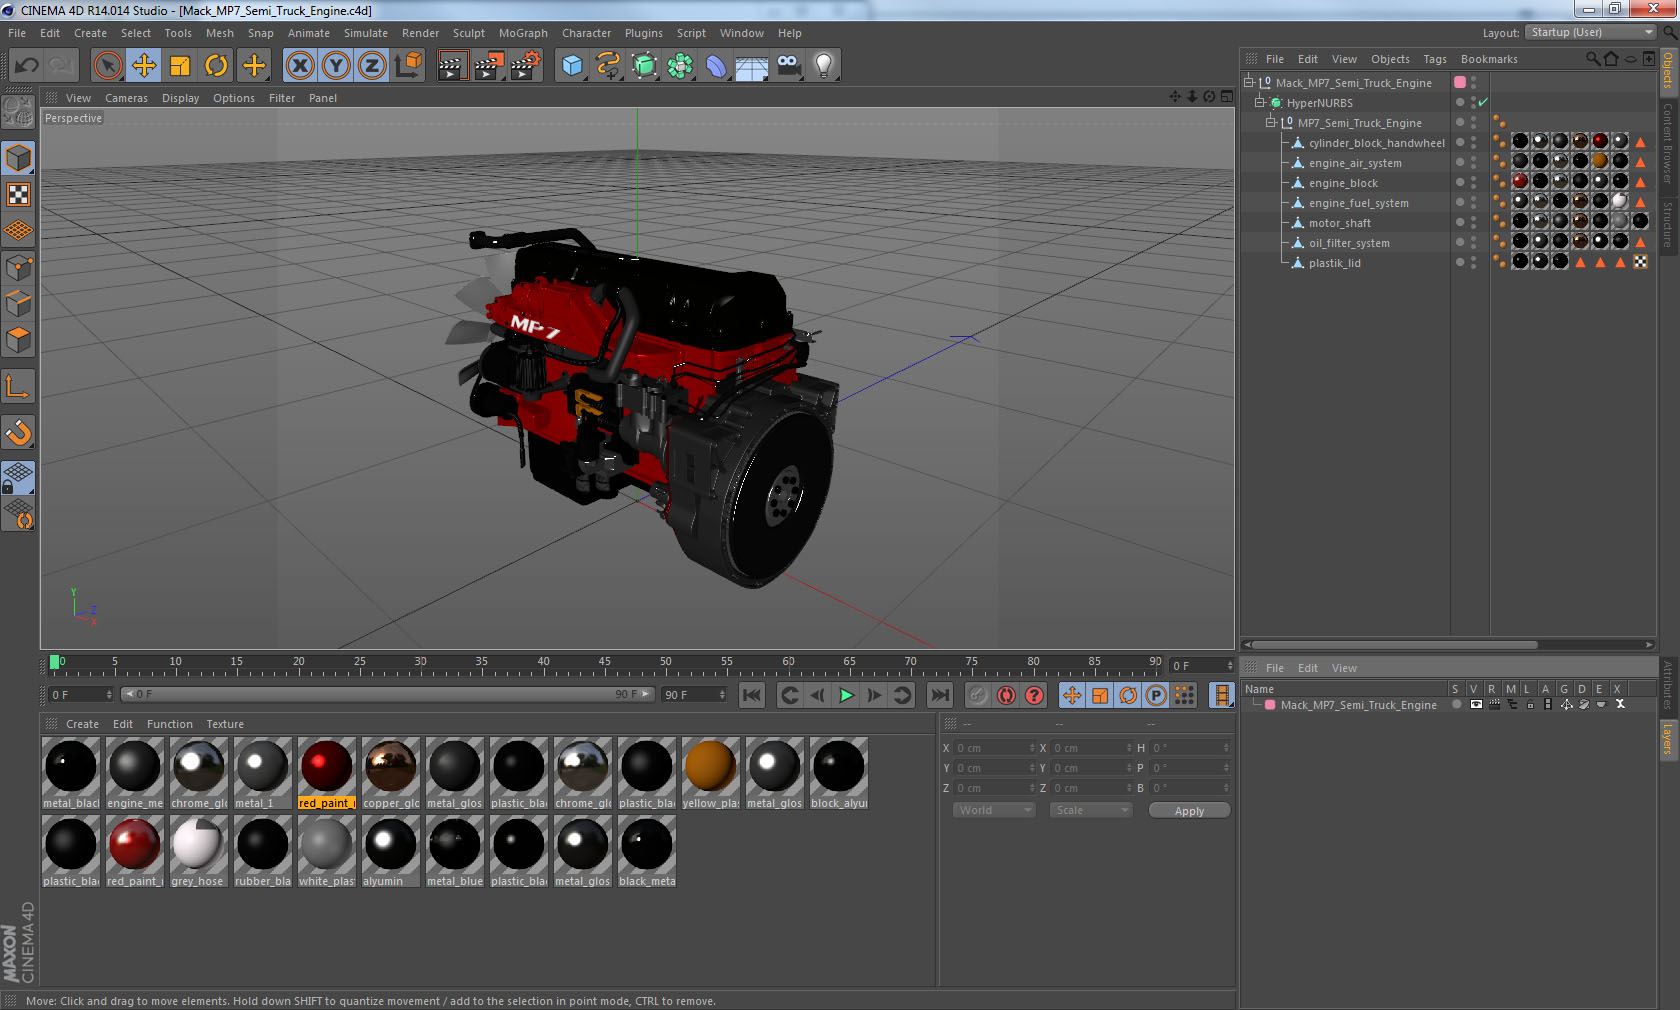The height and width of the screenshot is (1010, 1680).
Task: Click the object manager search magnifier icon
Action: pos(1592,59)
